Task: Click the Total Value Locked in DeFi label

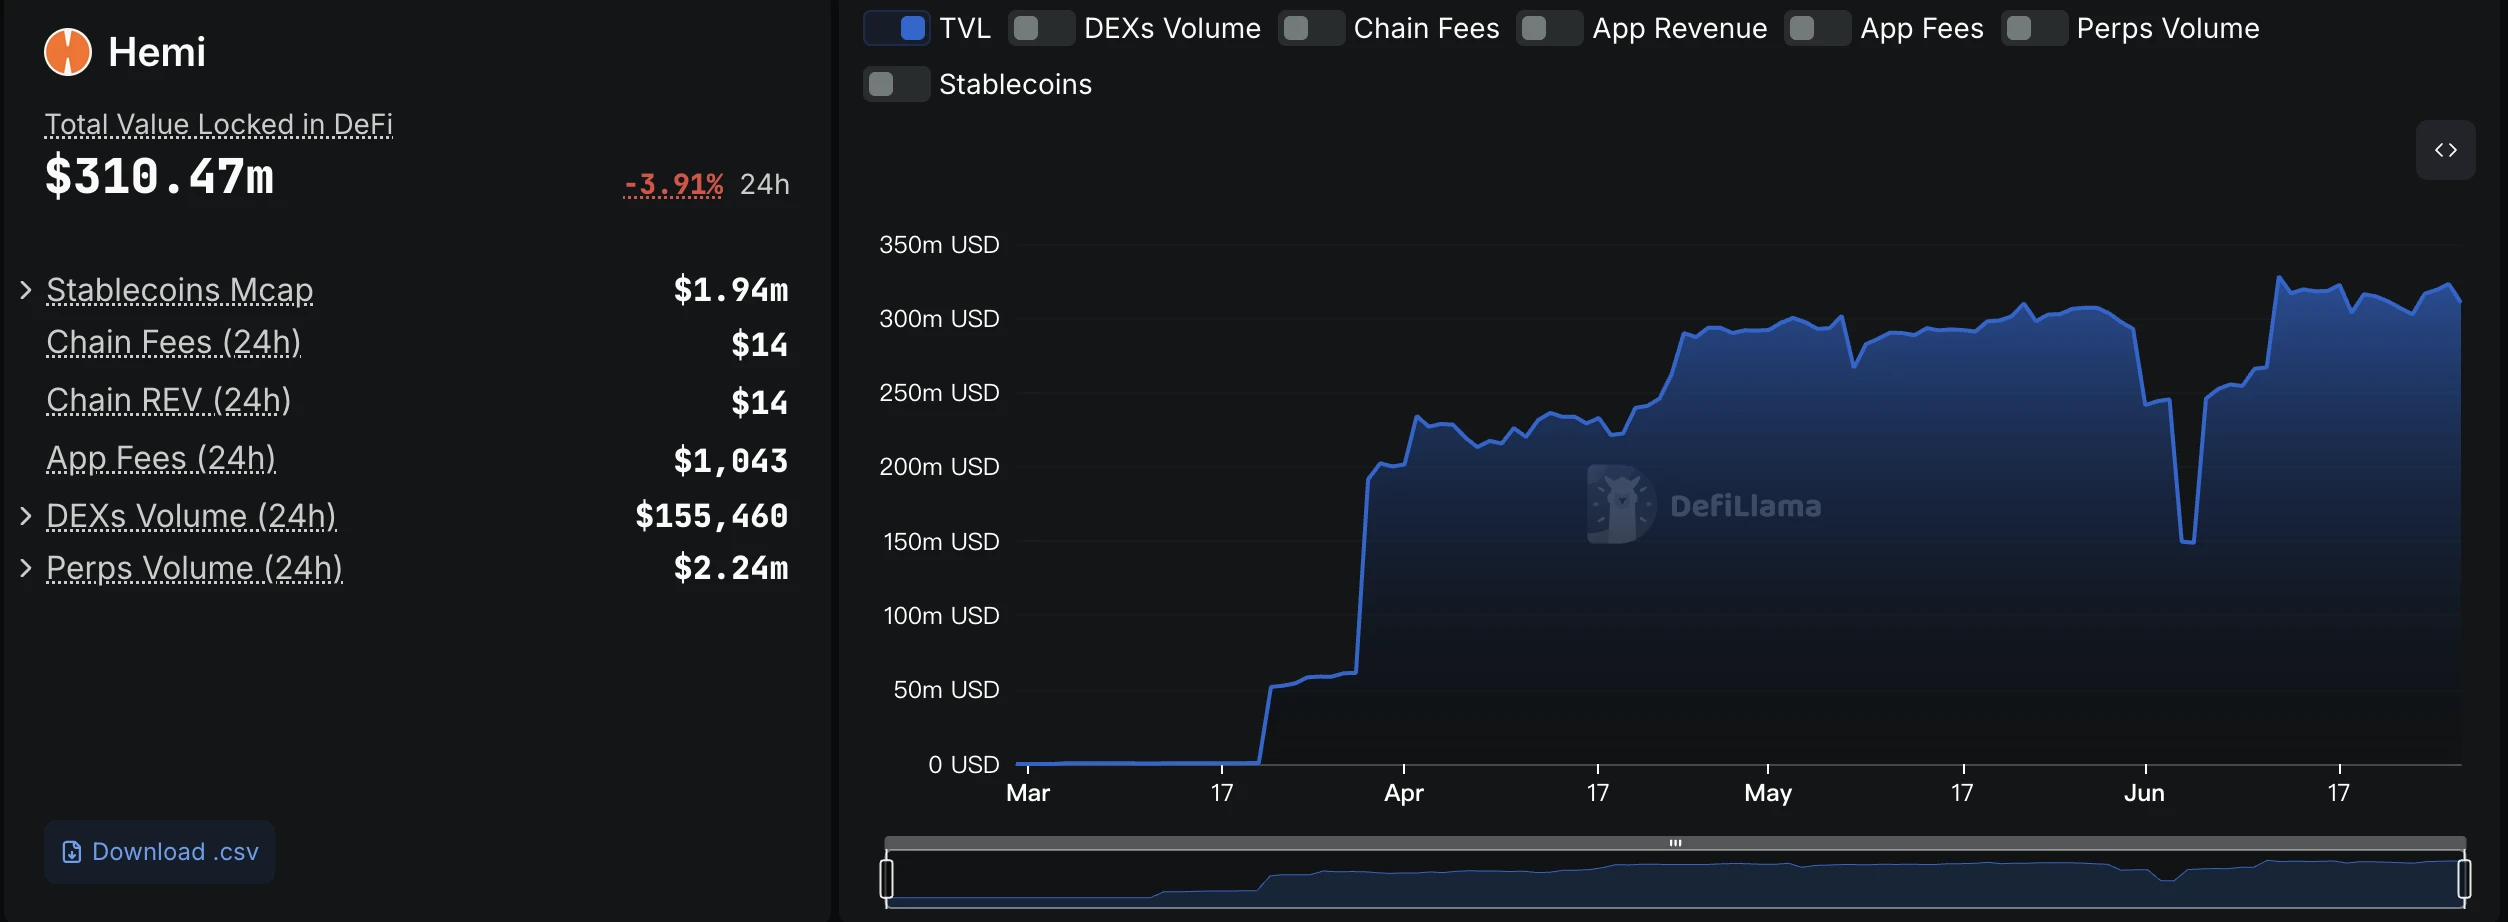Action: (x=218, y=124)
